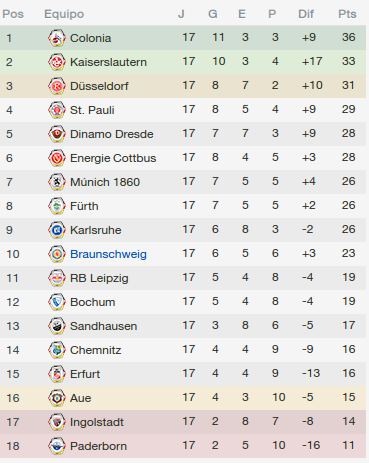
Task: Sort standings by Pos header
Action: click(13, 14)
